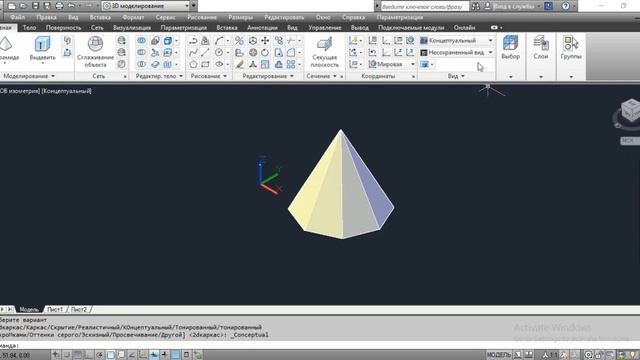Toggle Polar tracking in the status bar
Image resolution: width=640 pixels, height=360 pixels.
[99, 355]
